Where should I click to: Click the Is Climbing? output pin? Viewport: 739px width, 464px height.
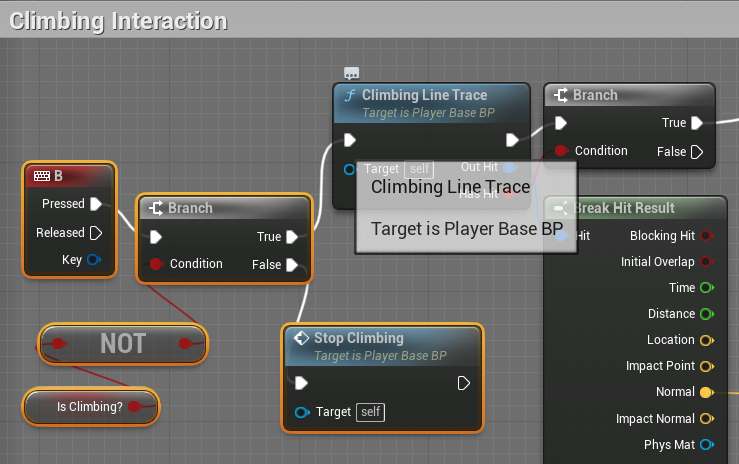coord(134,407)
